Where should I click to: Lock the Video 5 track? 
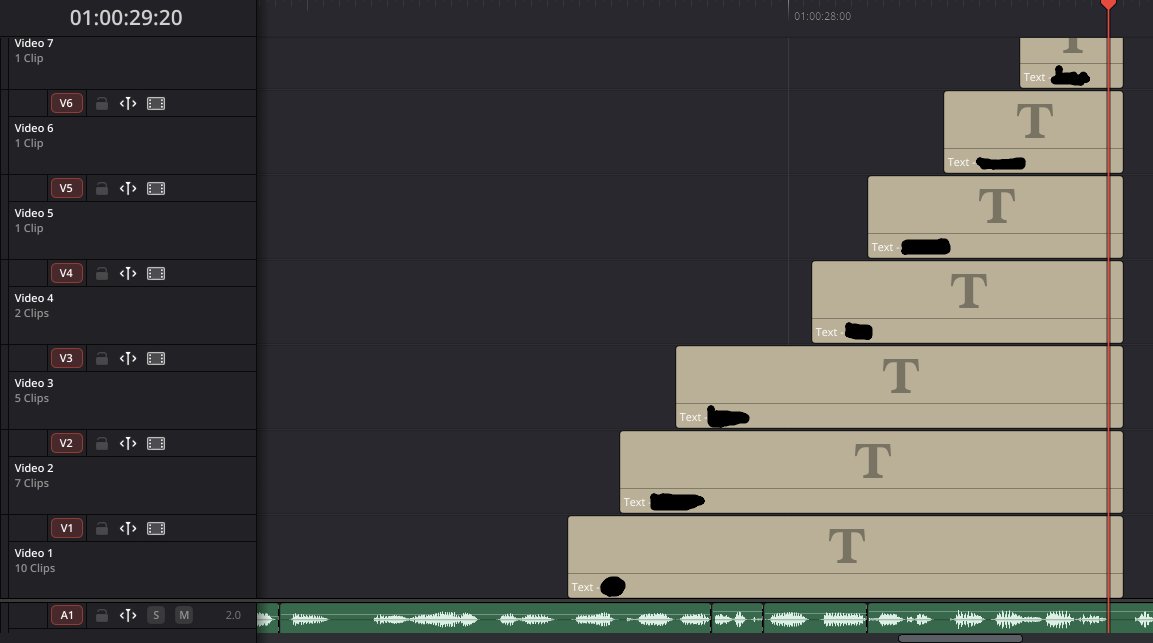[x=102, y=188]
